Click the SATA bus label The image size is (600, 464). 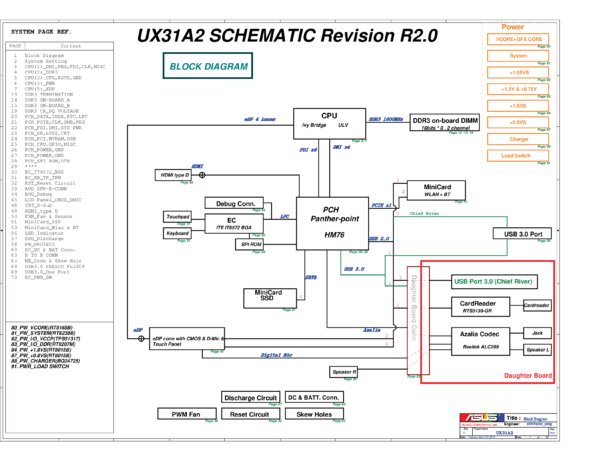[x=311, y=277]
